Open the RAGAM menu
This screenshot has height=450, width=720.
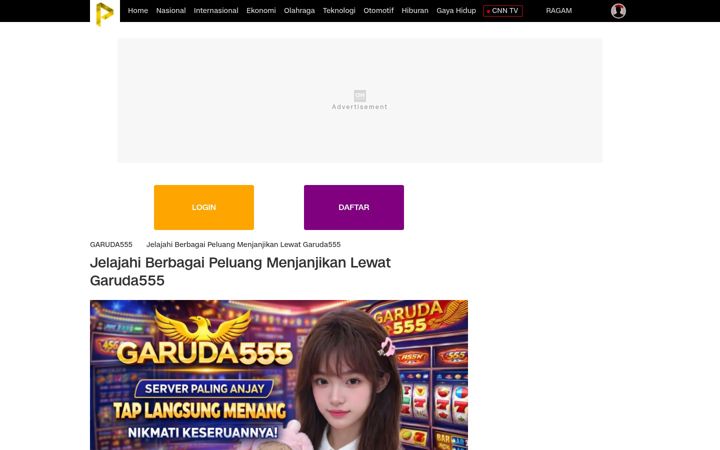click(559, 11)
